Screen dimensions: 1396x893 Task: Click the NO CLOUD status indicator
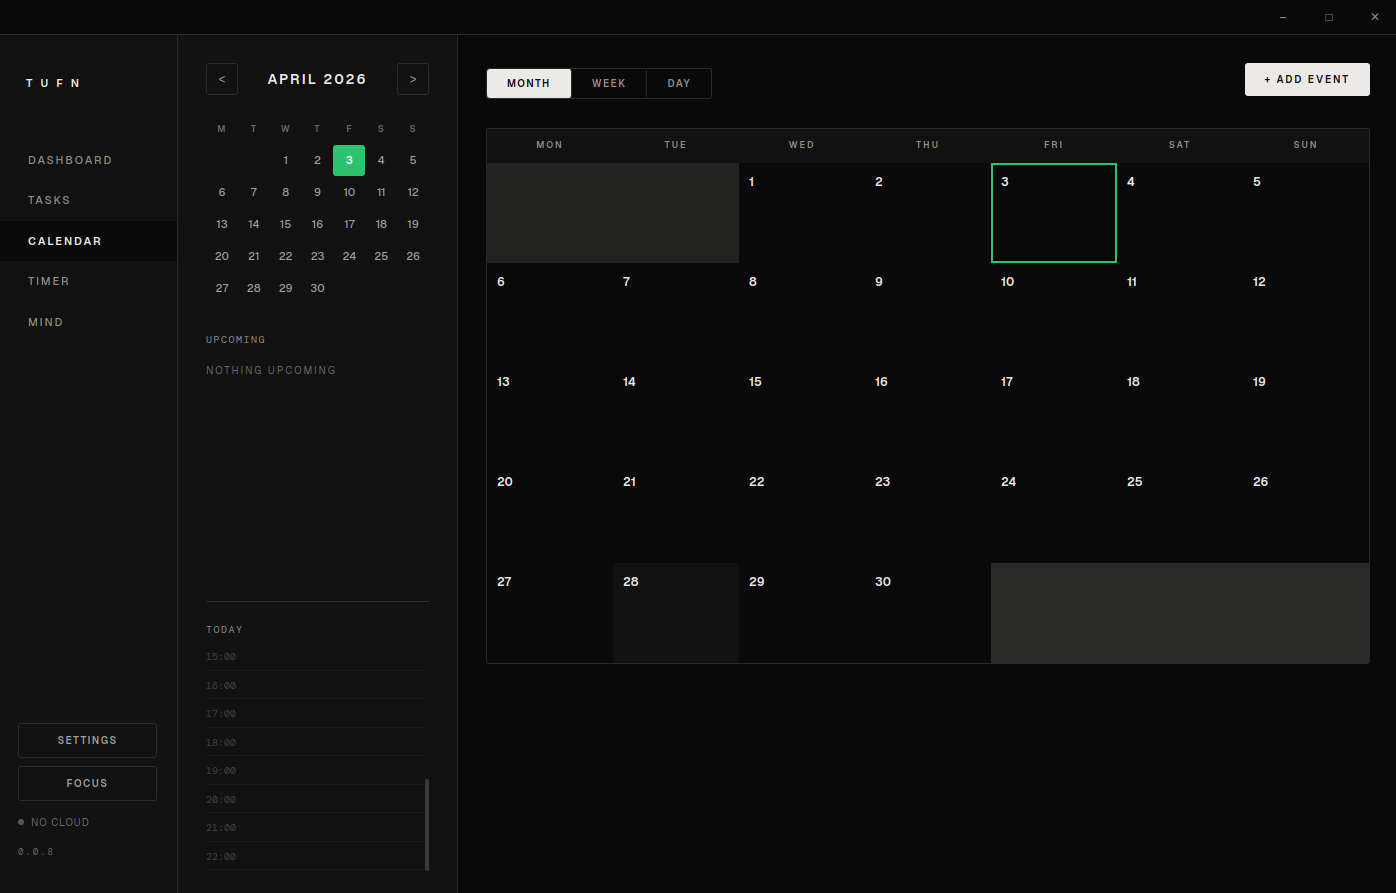pyautogui.click(x=53, y=821)
